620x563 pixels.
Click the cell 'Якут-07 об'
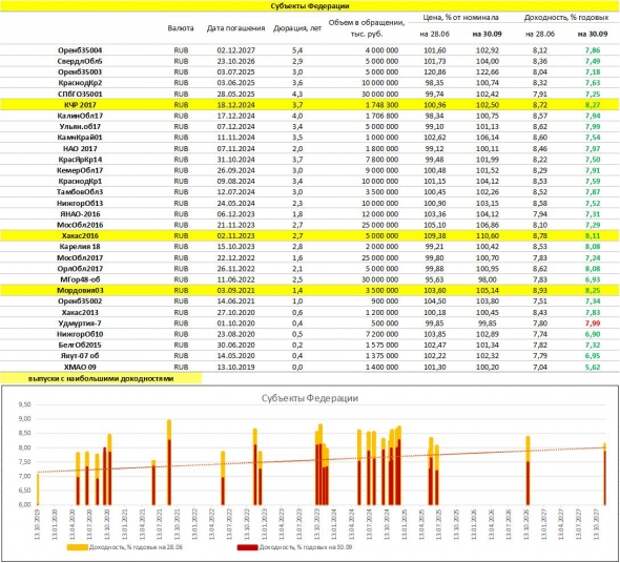[80, 355]
